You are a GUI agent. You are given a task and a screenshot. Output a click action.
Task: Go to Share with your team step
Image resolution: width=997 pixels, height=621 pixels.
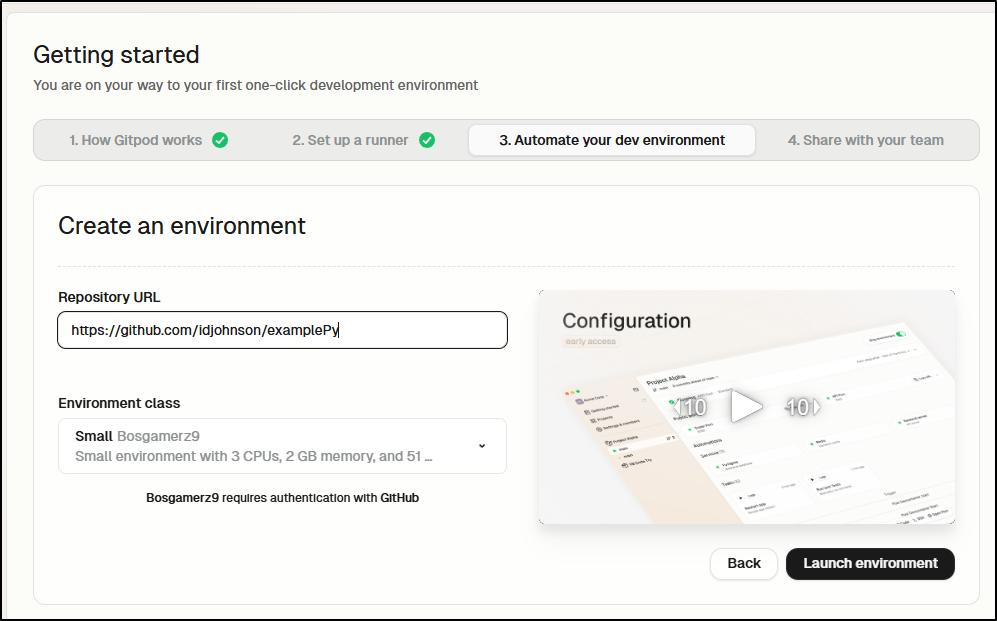[865, 140]
